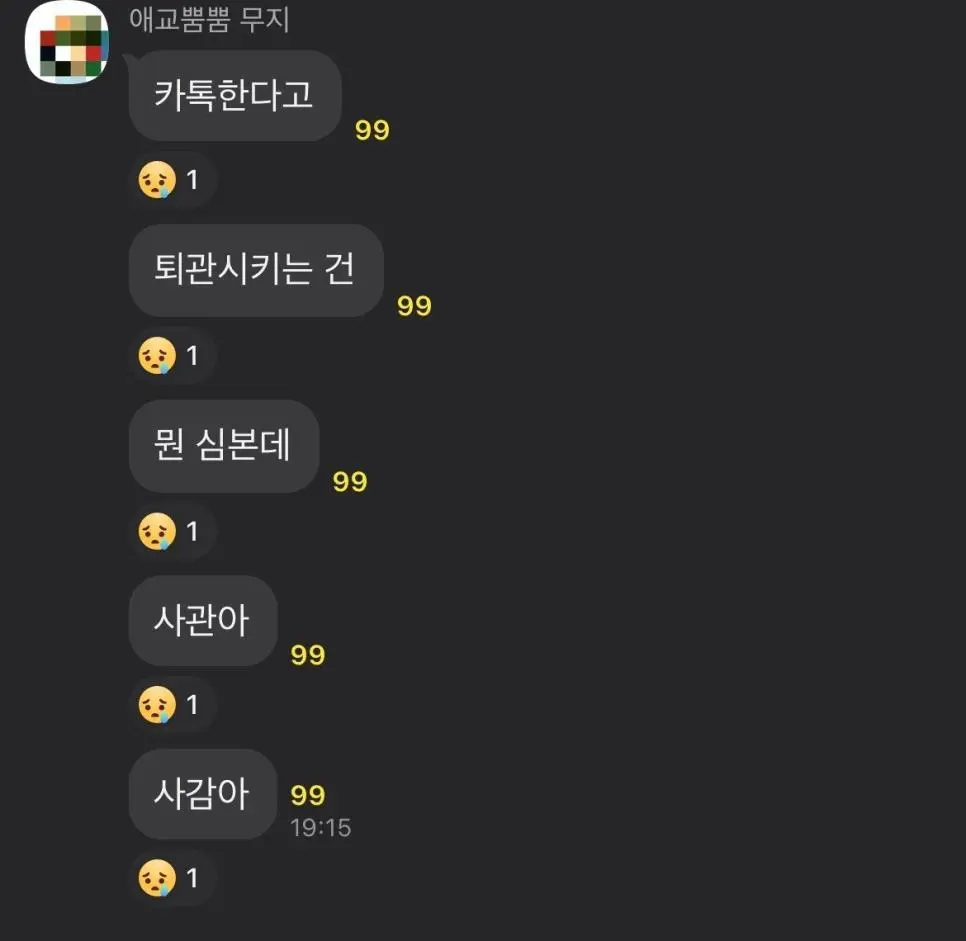Toggle the reaction chip showing count 1 below 사감아
The height and width of the screenshot is (941, 966).
[x=171, y=878]
